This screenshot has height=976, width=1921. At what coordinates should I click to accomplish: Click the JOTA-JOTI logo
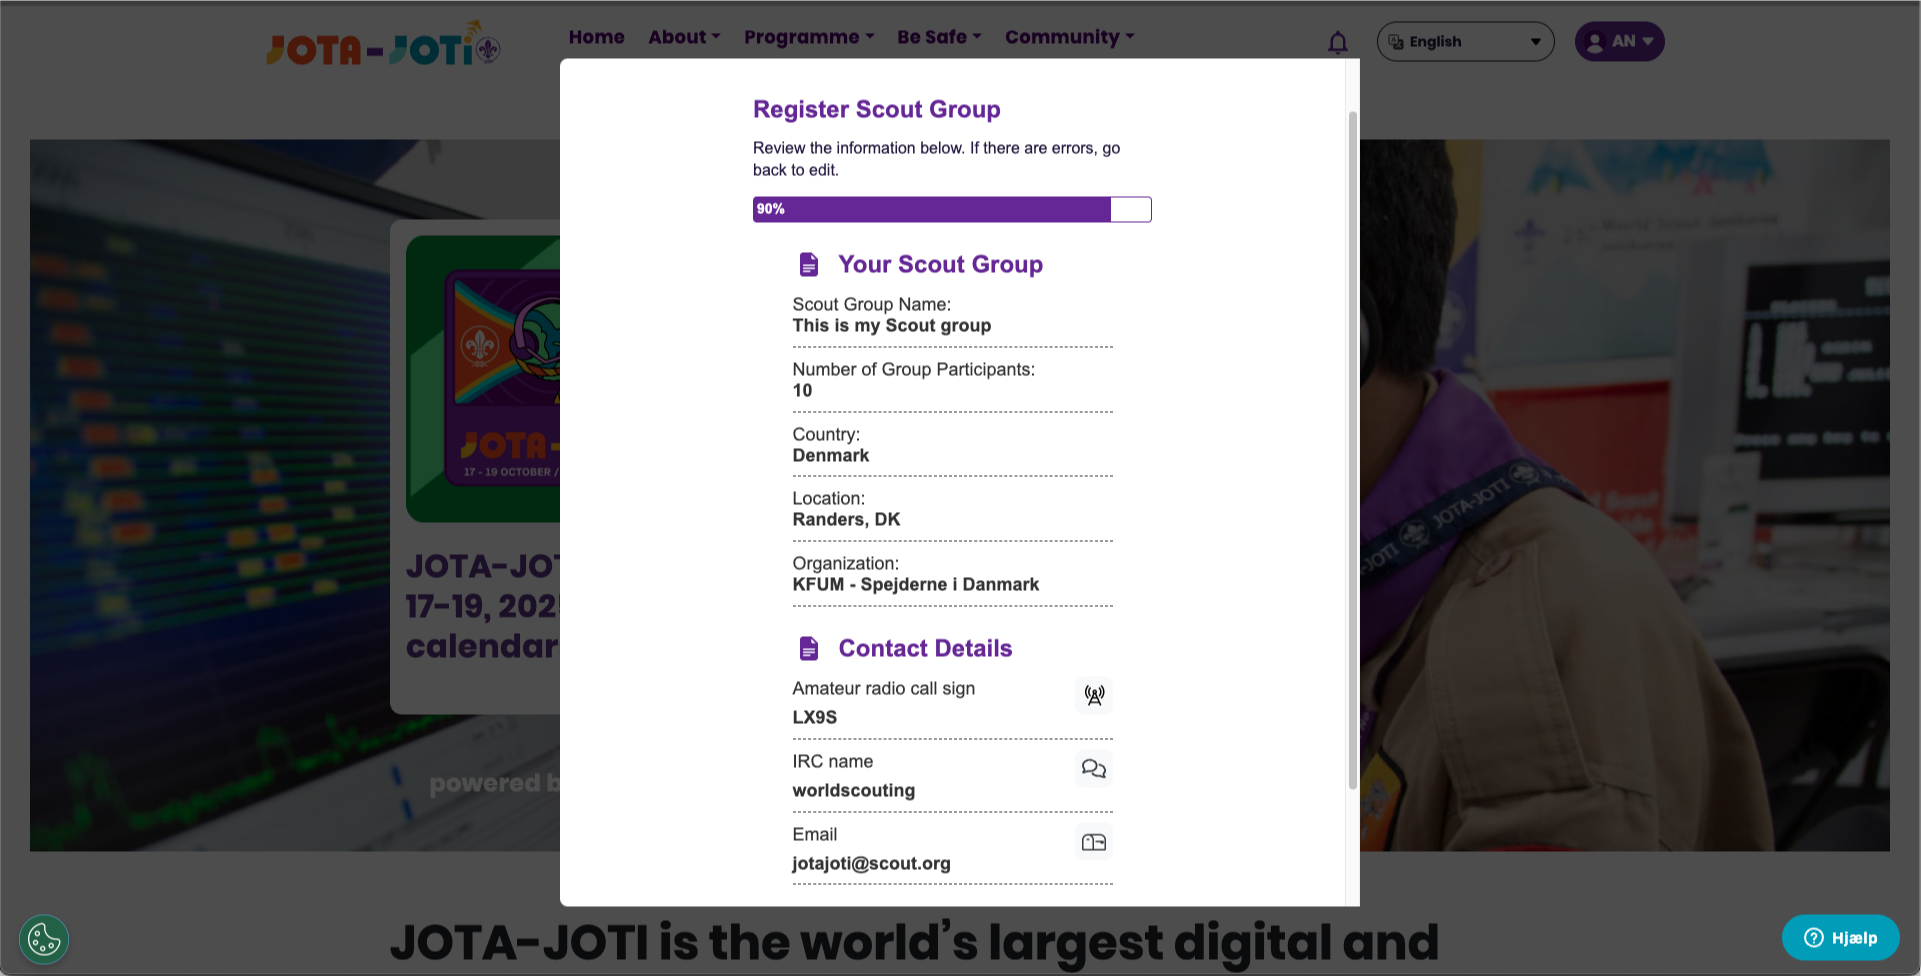tap(383, 44)
